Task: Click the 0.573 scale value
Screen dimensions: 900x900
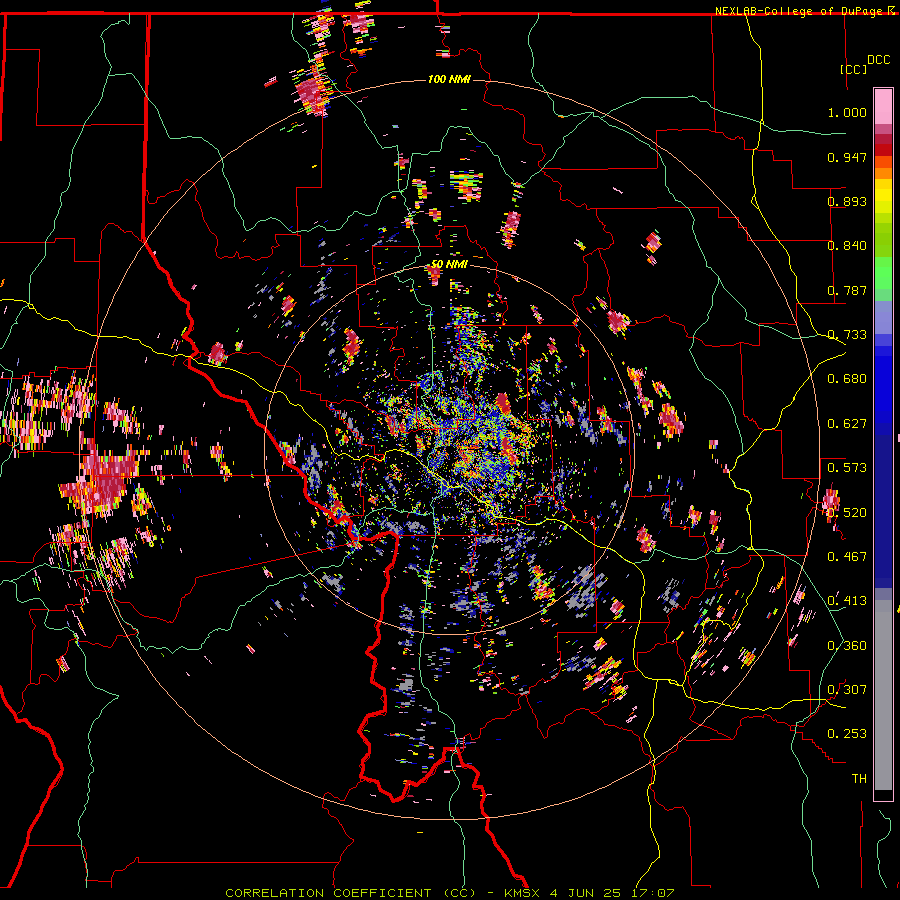Action: point(847,468)
